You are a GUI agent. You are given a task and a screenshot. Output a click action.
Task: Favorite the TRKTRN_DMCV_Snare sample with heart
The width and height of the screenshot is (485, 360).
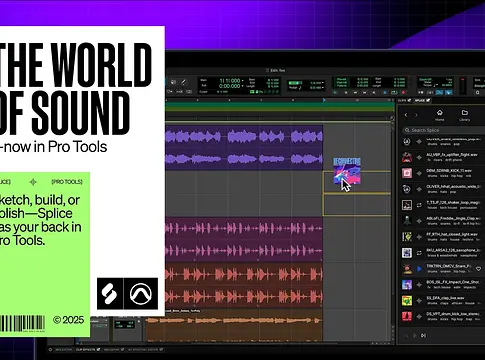478,269
